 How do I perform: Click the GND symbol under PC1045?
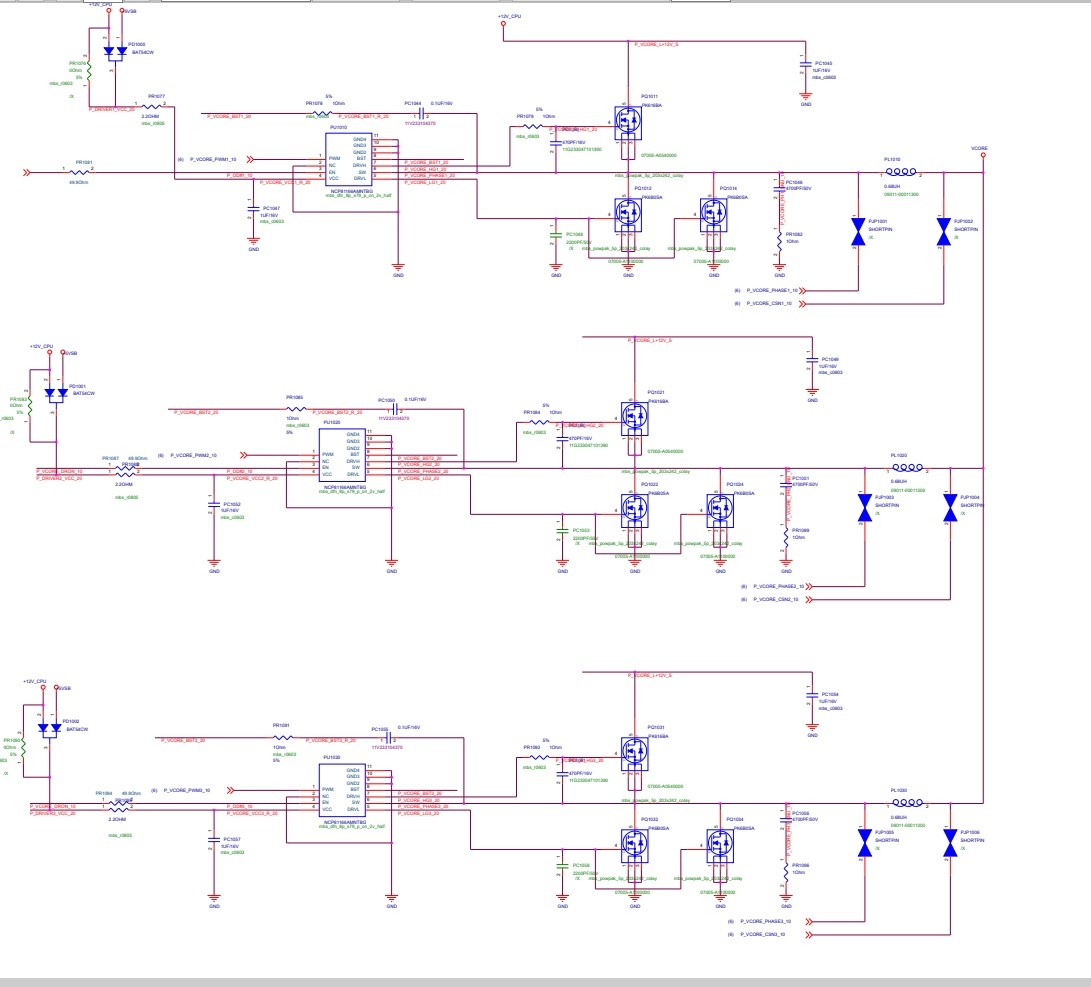tap(806, 98)
